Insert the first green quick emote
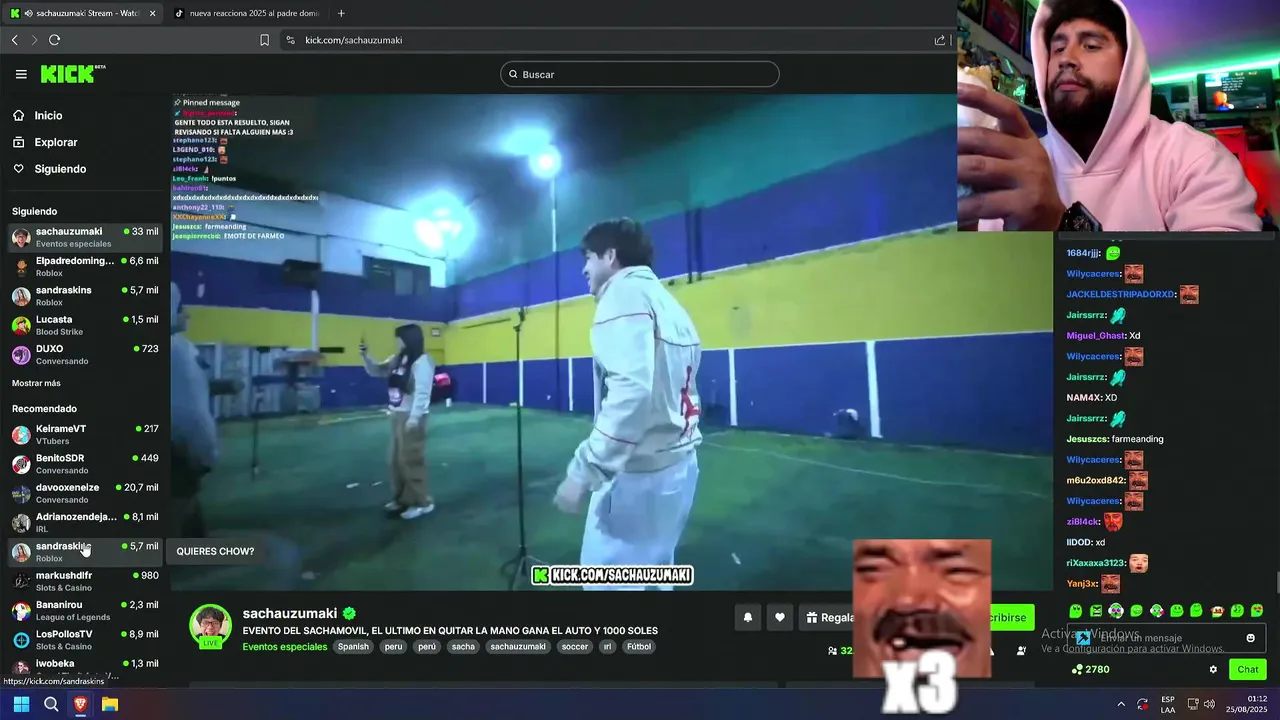 pyautogui.click(x=1075, y=611)
